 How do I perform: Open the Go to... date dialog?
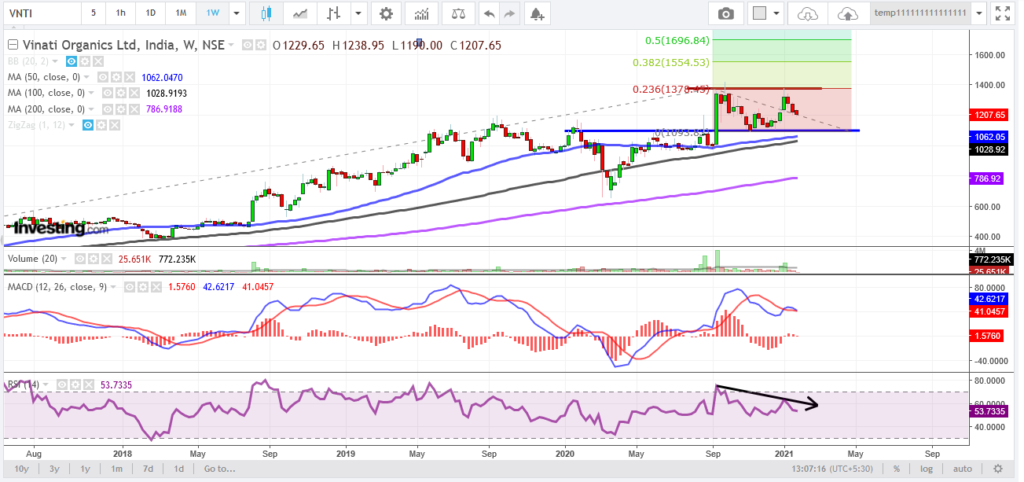219,468
